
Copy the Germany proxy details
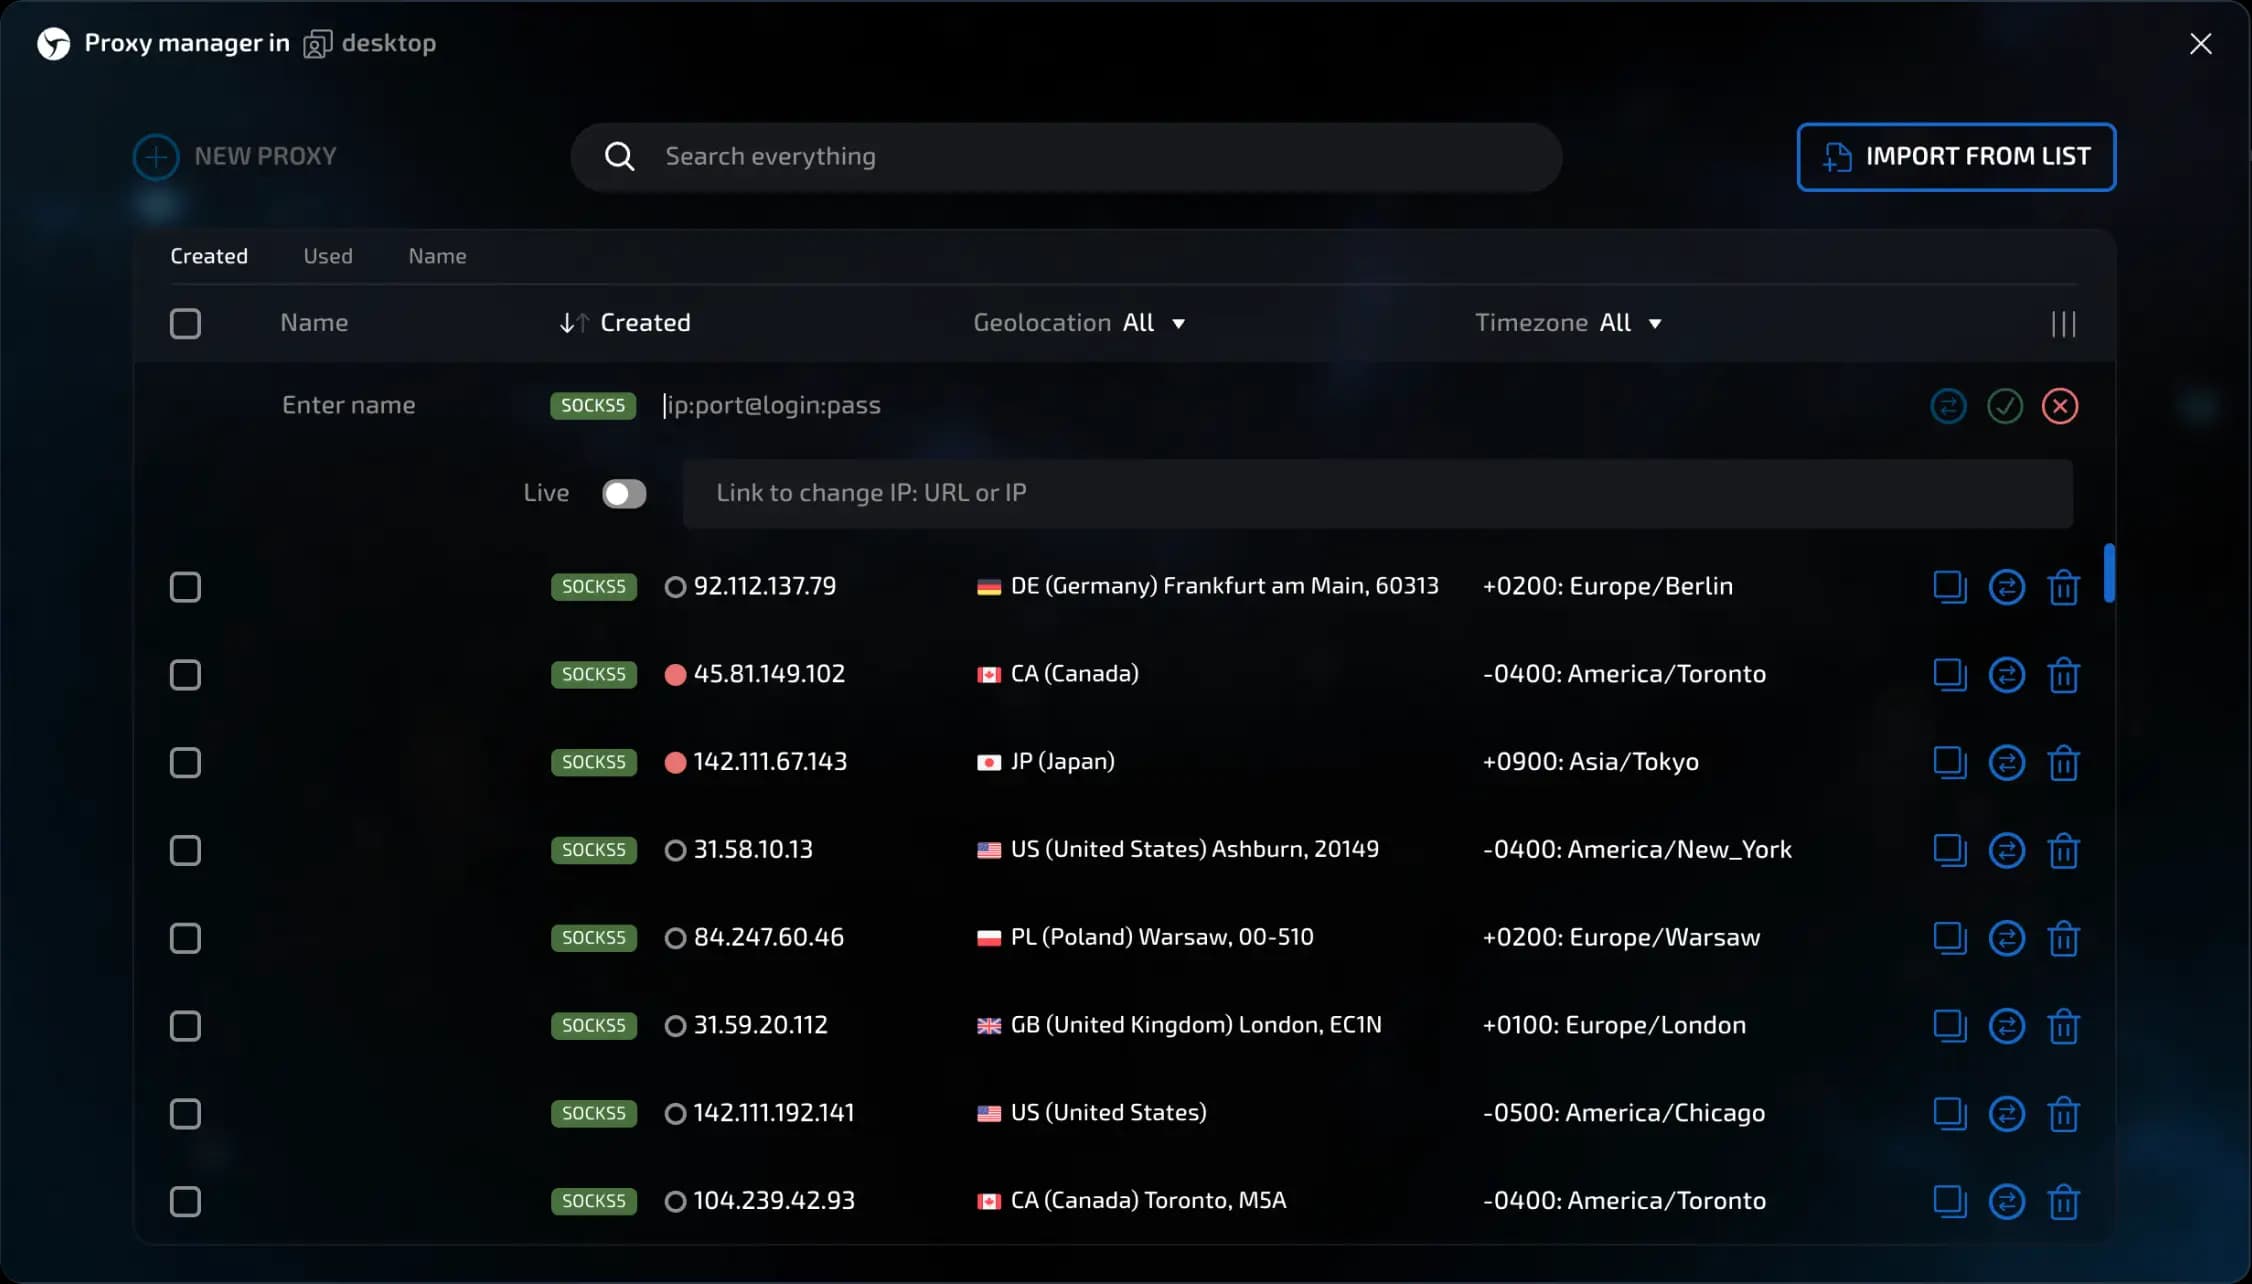point(1950,587)
